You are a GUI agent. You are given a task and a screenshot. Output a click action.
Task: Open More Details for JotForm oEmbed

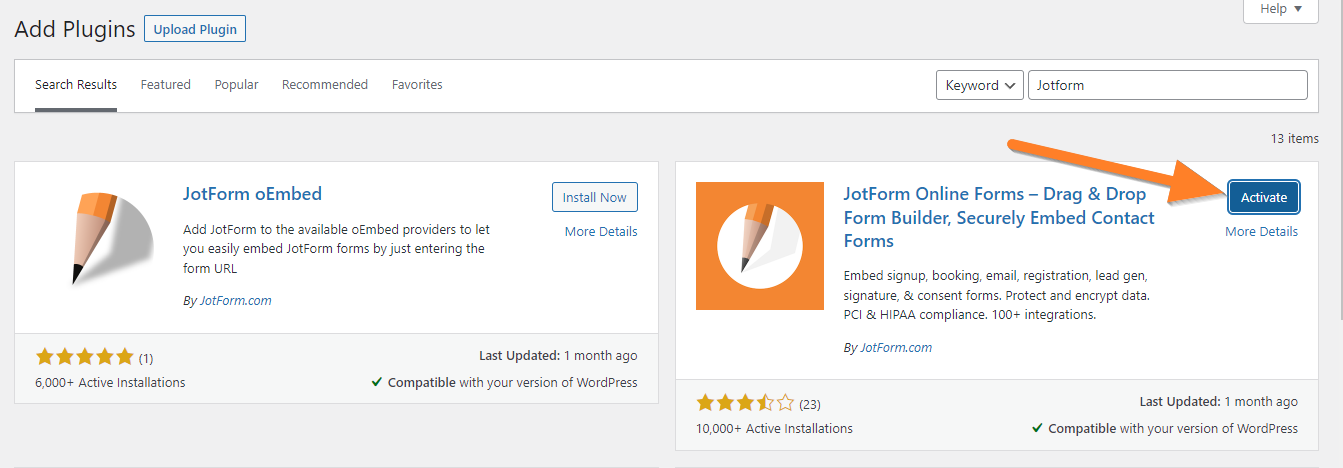[x=601, y=231]
